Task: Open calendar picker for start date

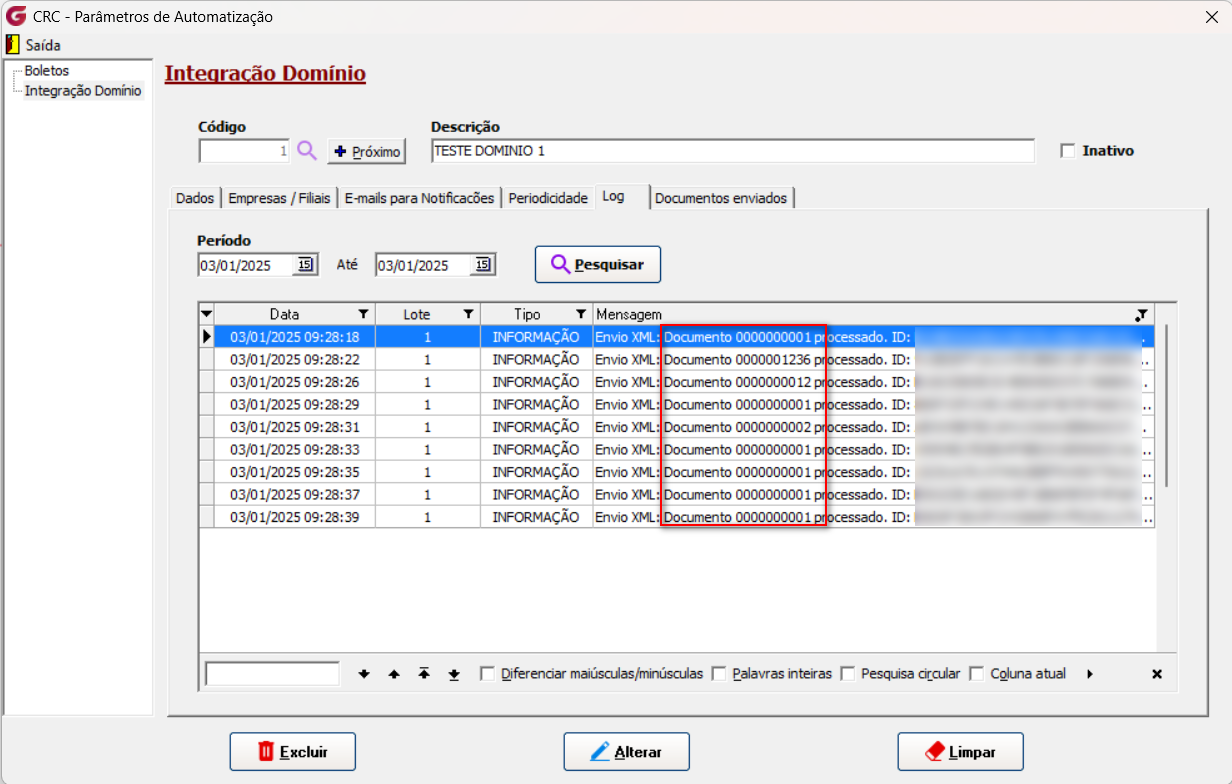Action: pyautogui.click(x=306, y=265)
